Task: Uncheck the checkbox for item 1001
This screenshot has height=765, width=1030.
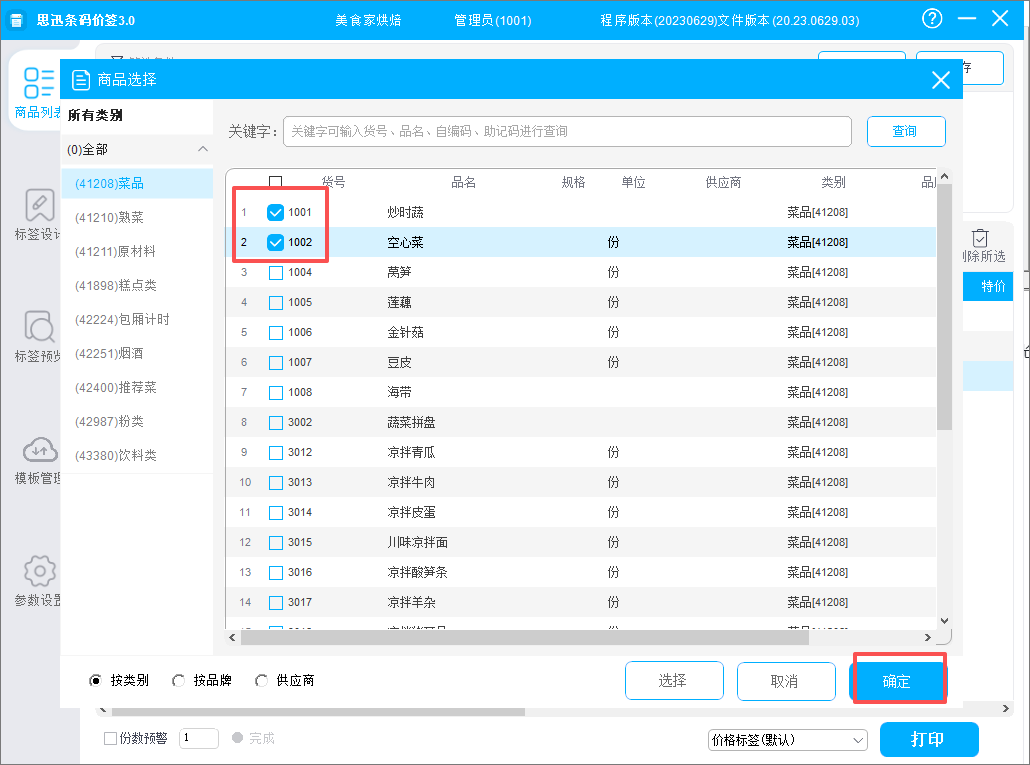Action: click(x=276, y=212)
